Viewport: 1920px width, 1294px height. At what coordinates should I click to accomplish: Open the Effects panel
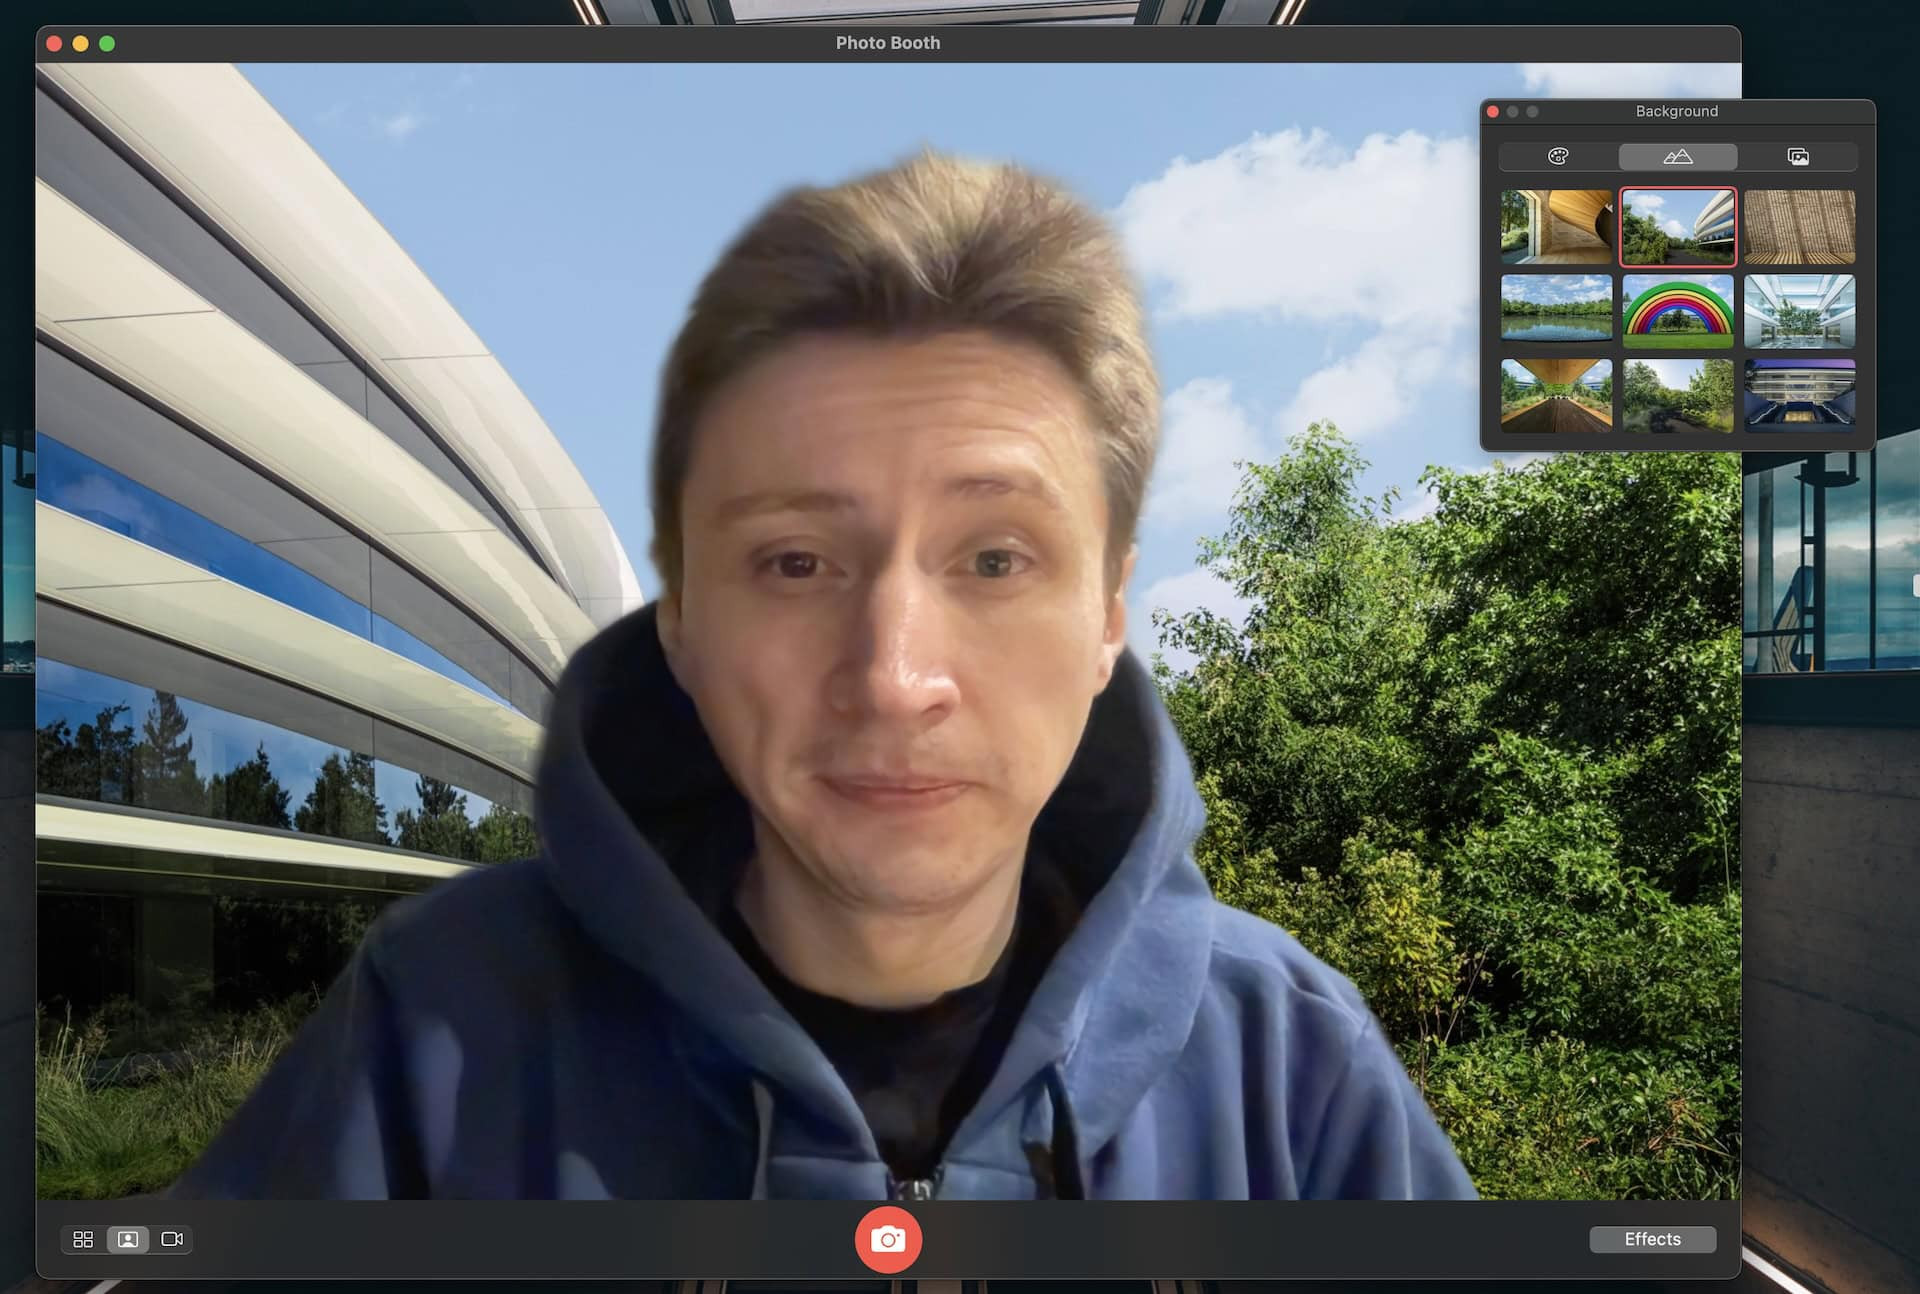tap(1652, 1239)
